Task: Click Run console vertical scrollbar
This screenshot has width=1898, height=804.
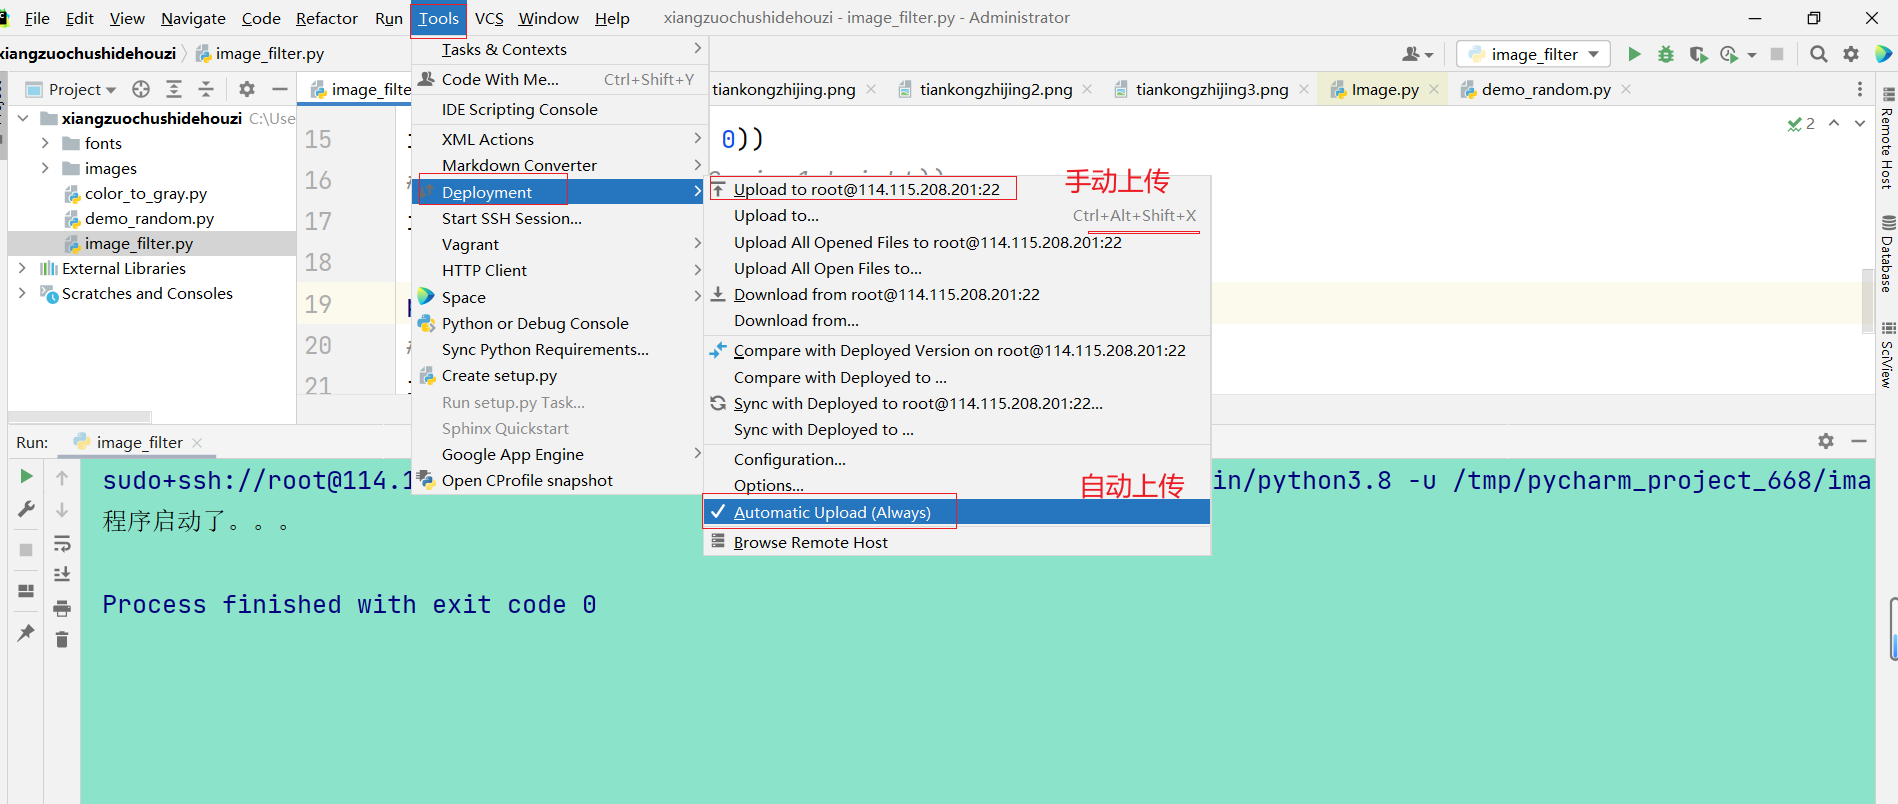Action: pos(1894,629)
